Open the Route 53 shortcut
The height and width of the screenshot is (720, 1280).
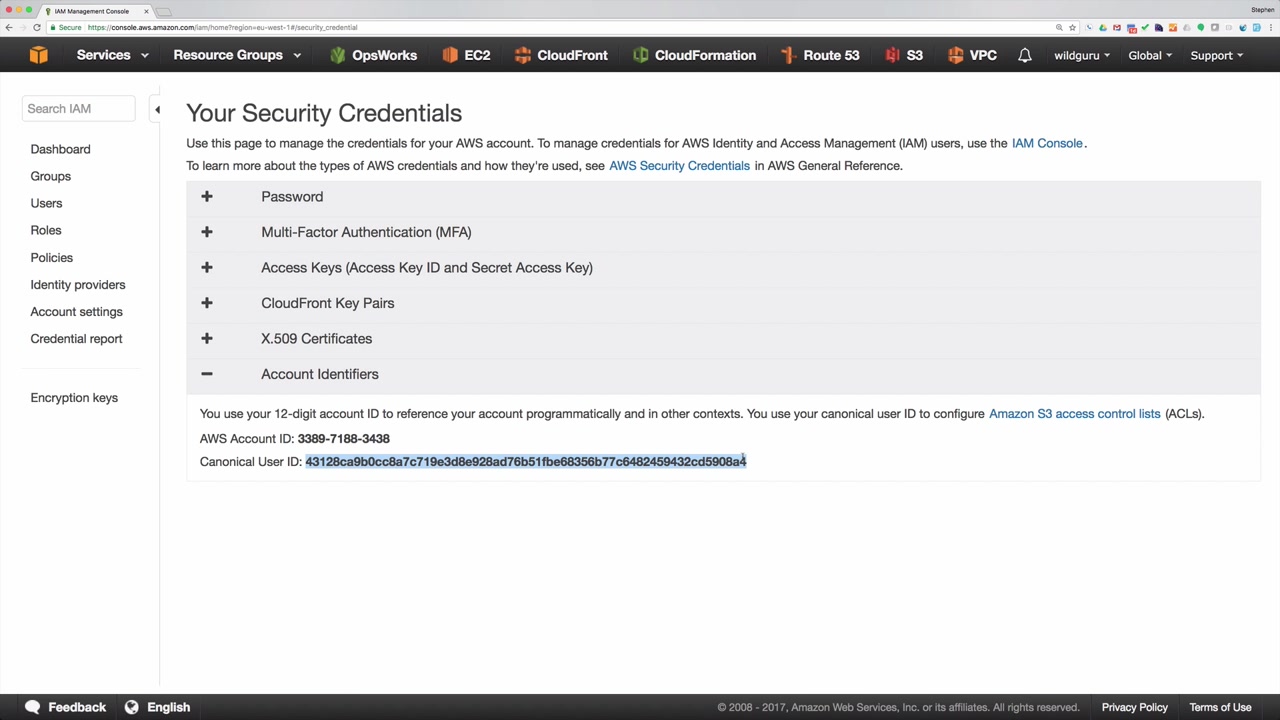pos(819,55)
